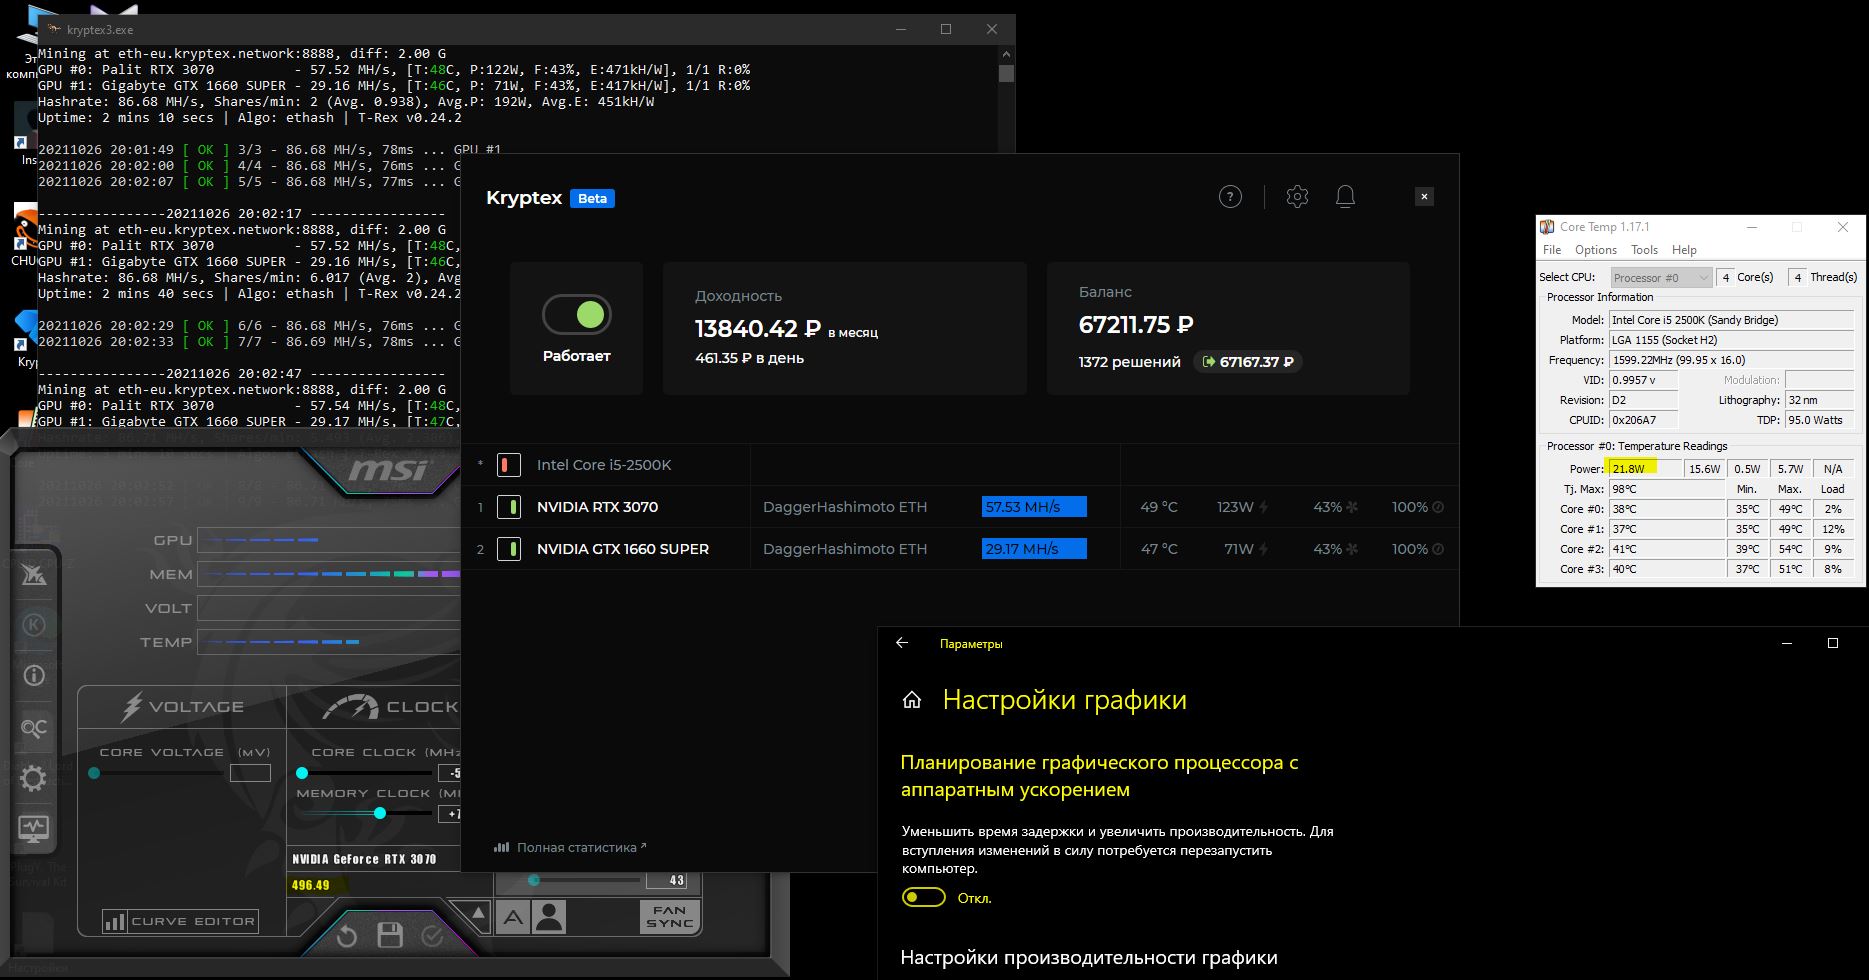Click the Afterburner apply checkmark icon

pos(433,936)
